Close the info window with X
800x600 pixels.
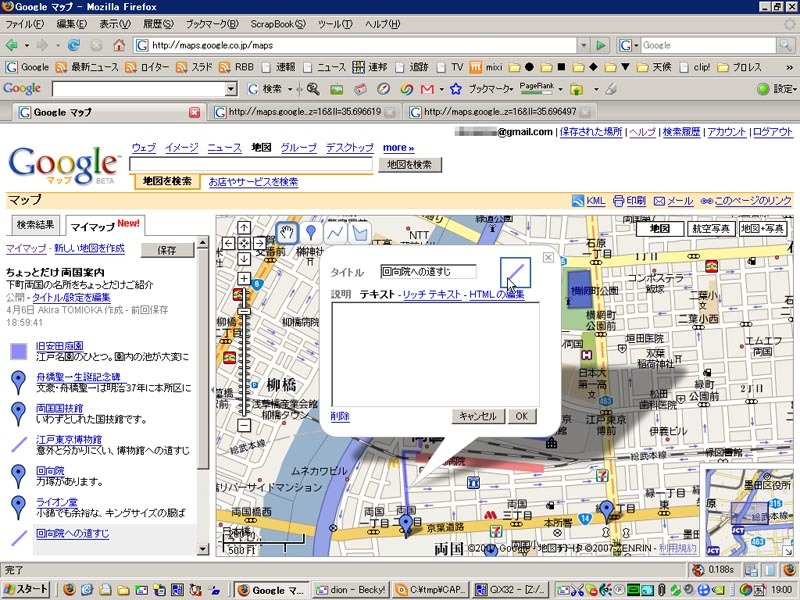548,257
